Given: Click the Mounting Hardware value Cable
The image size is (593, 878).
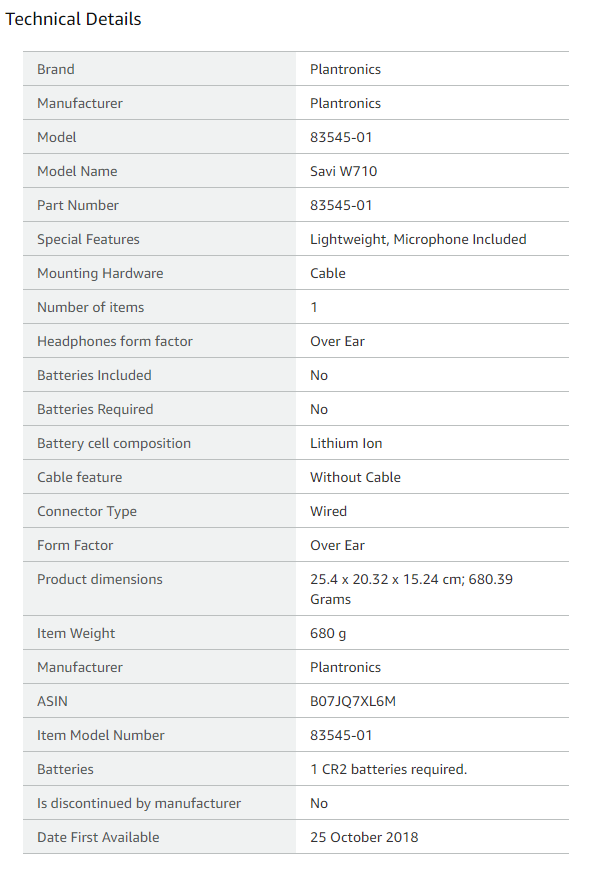Looking at the screenshot, I should (x=328, y=273).
